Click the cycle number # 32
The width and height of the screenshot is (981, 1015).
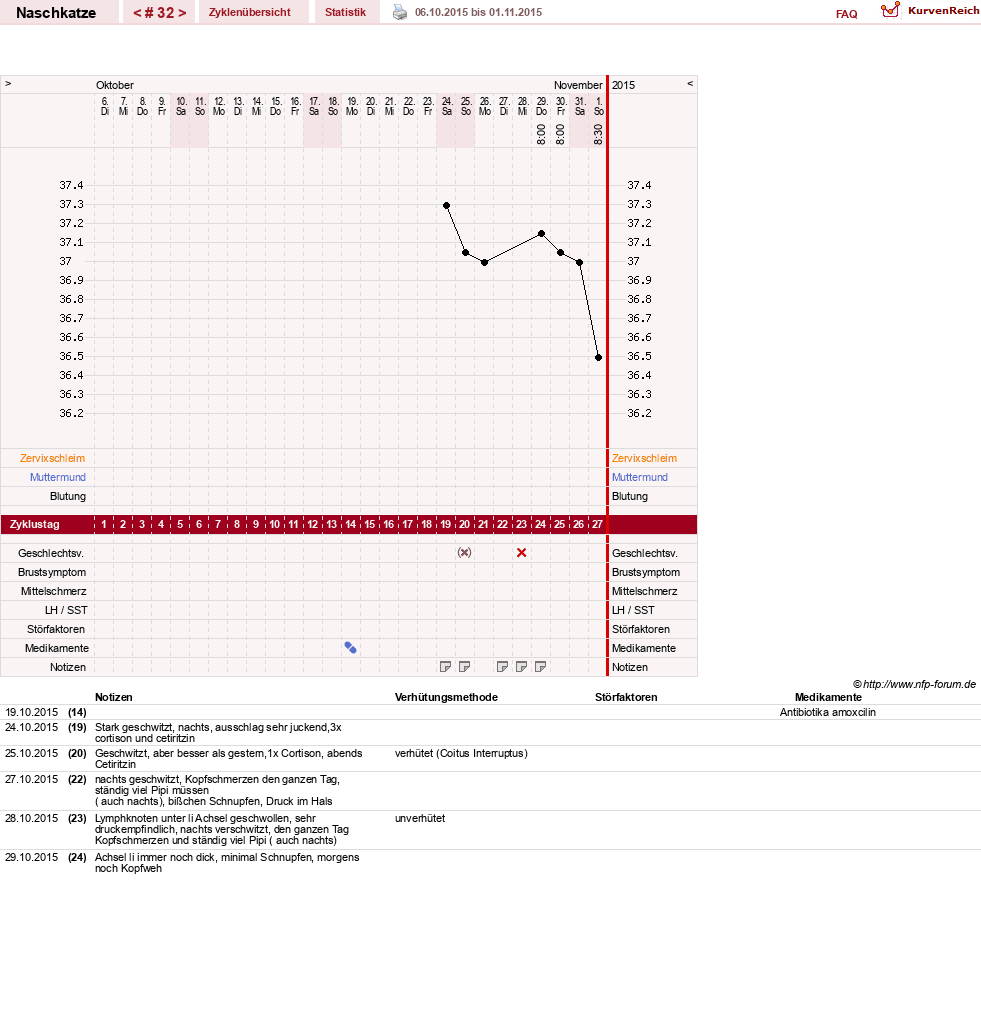pos(159,13)
